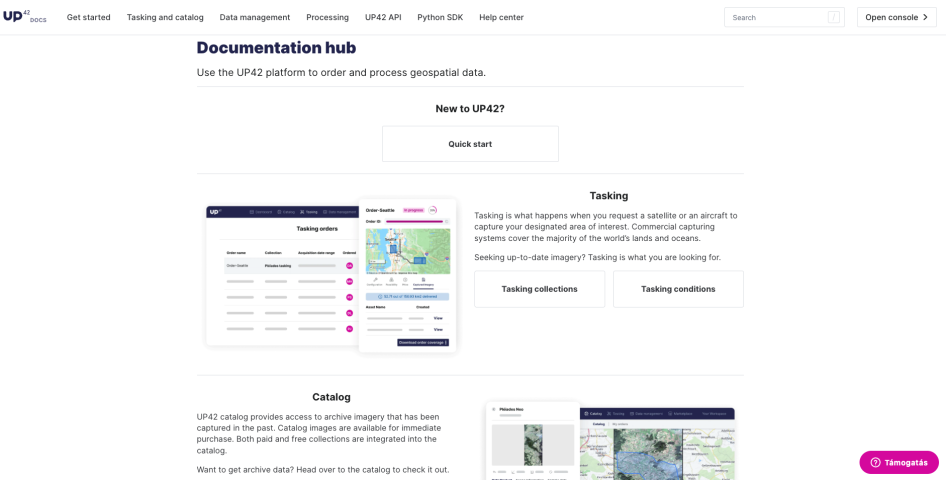
Task: Open the Tasking conditions card
Action: pos(678,289)
